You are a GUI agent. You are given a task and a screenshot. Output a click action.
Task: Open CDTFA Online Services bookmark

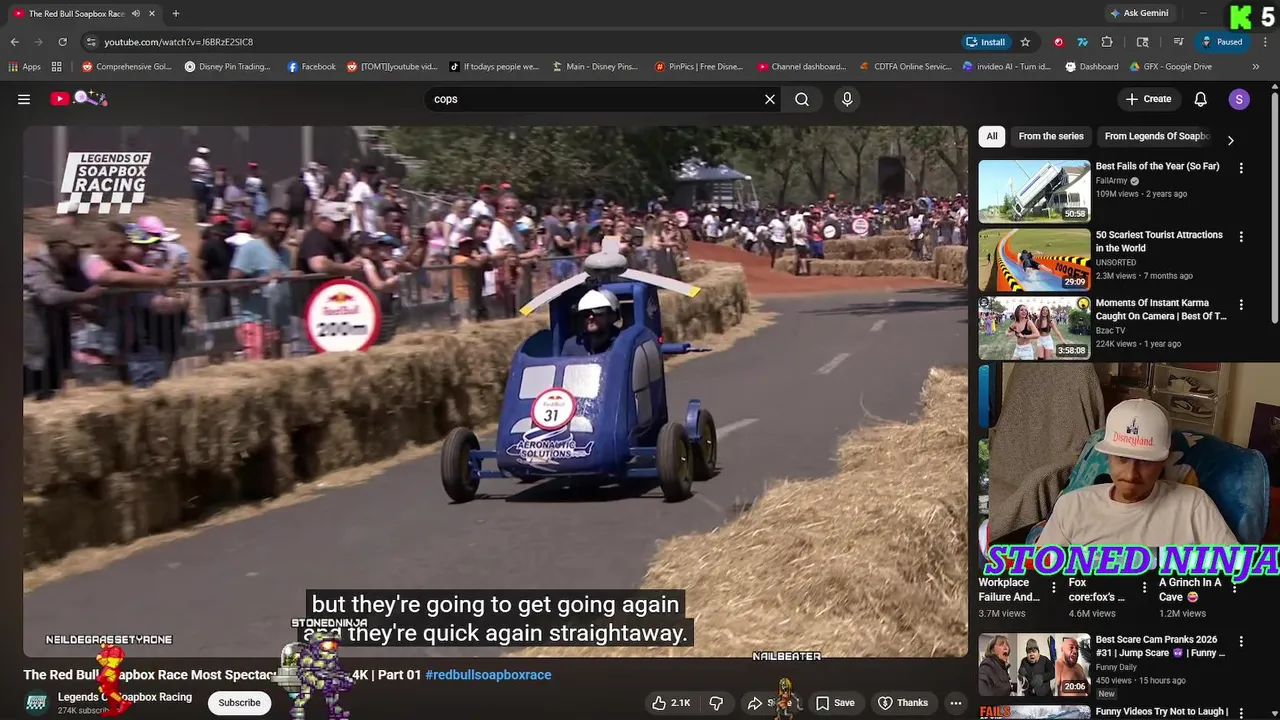pos(905,67)
